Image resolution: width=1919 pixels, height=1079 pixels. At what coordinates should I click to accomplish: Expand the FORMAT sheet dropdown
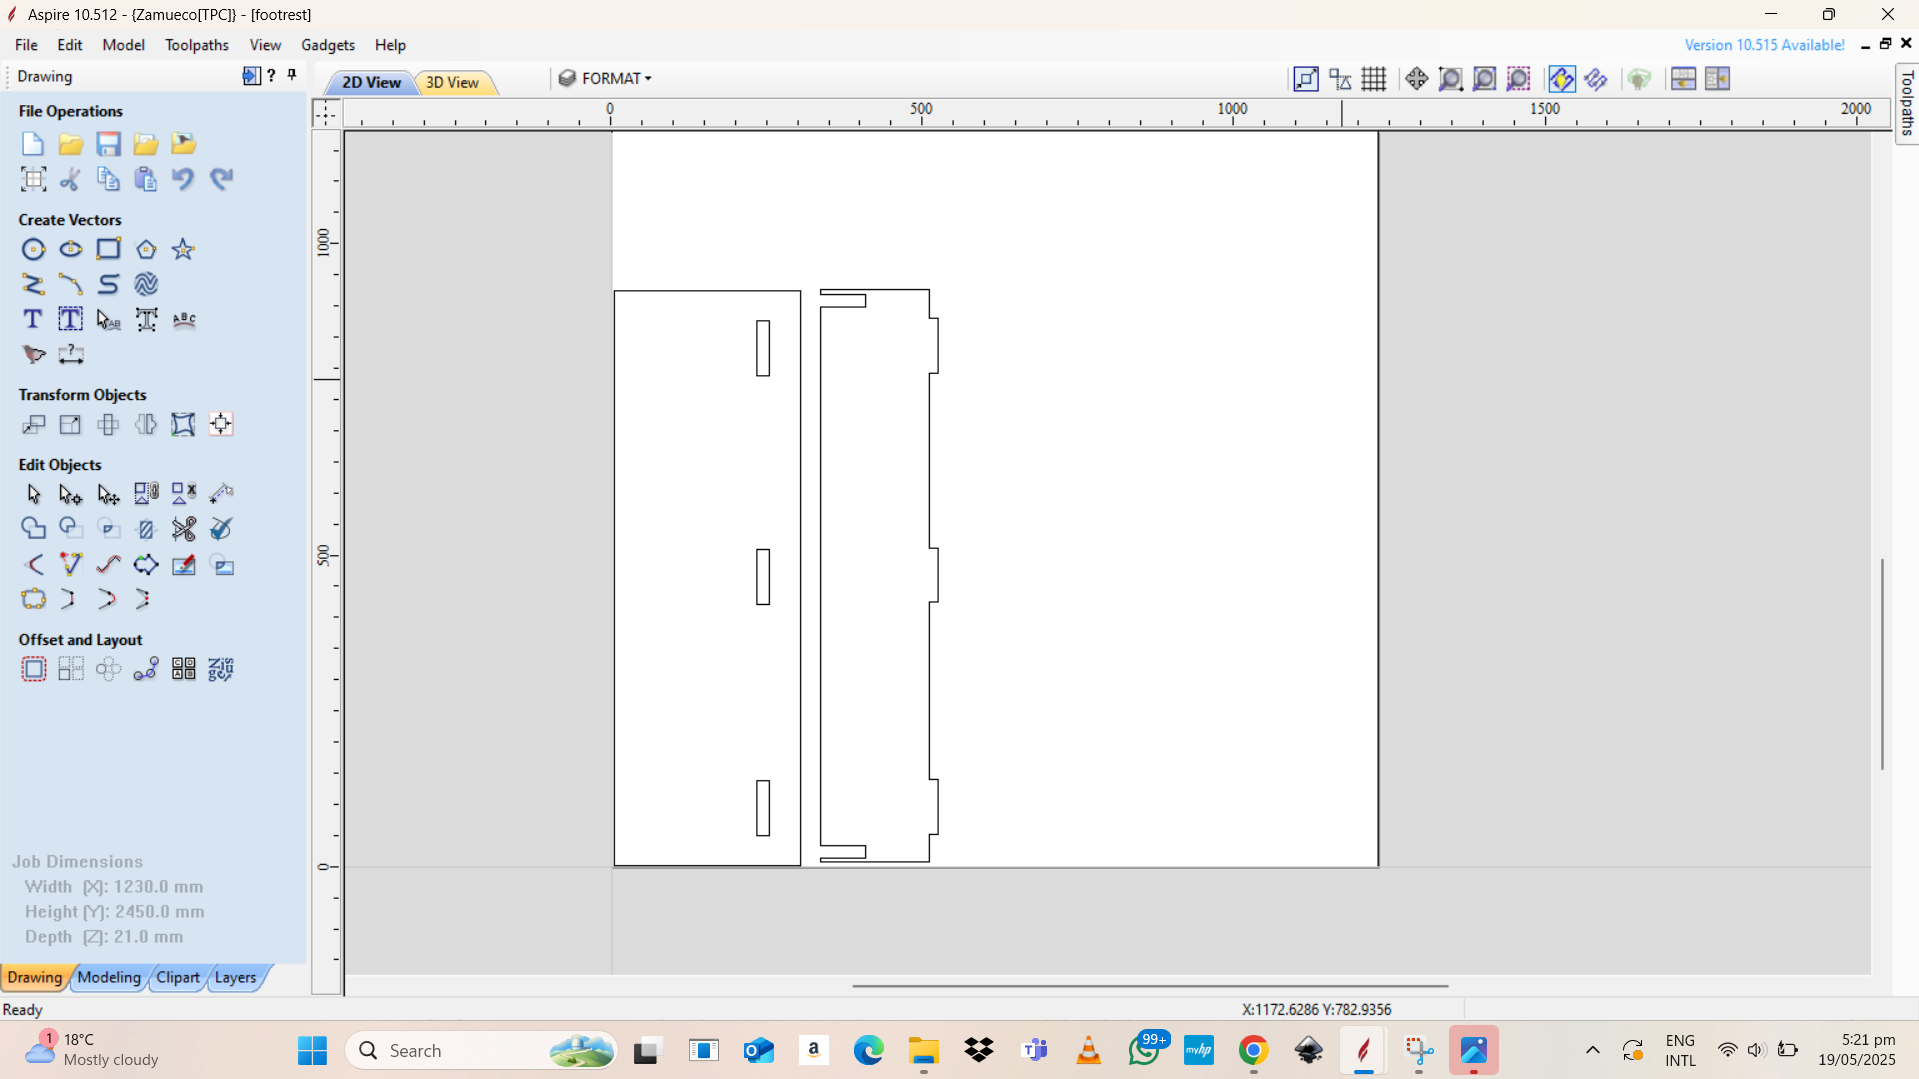(606, 78)
